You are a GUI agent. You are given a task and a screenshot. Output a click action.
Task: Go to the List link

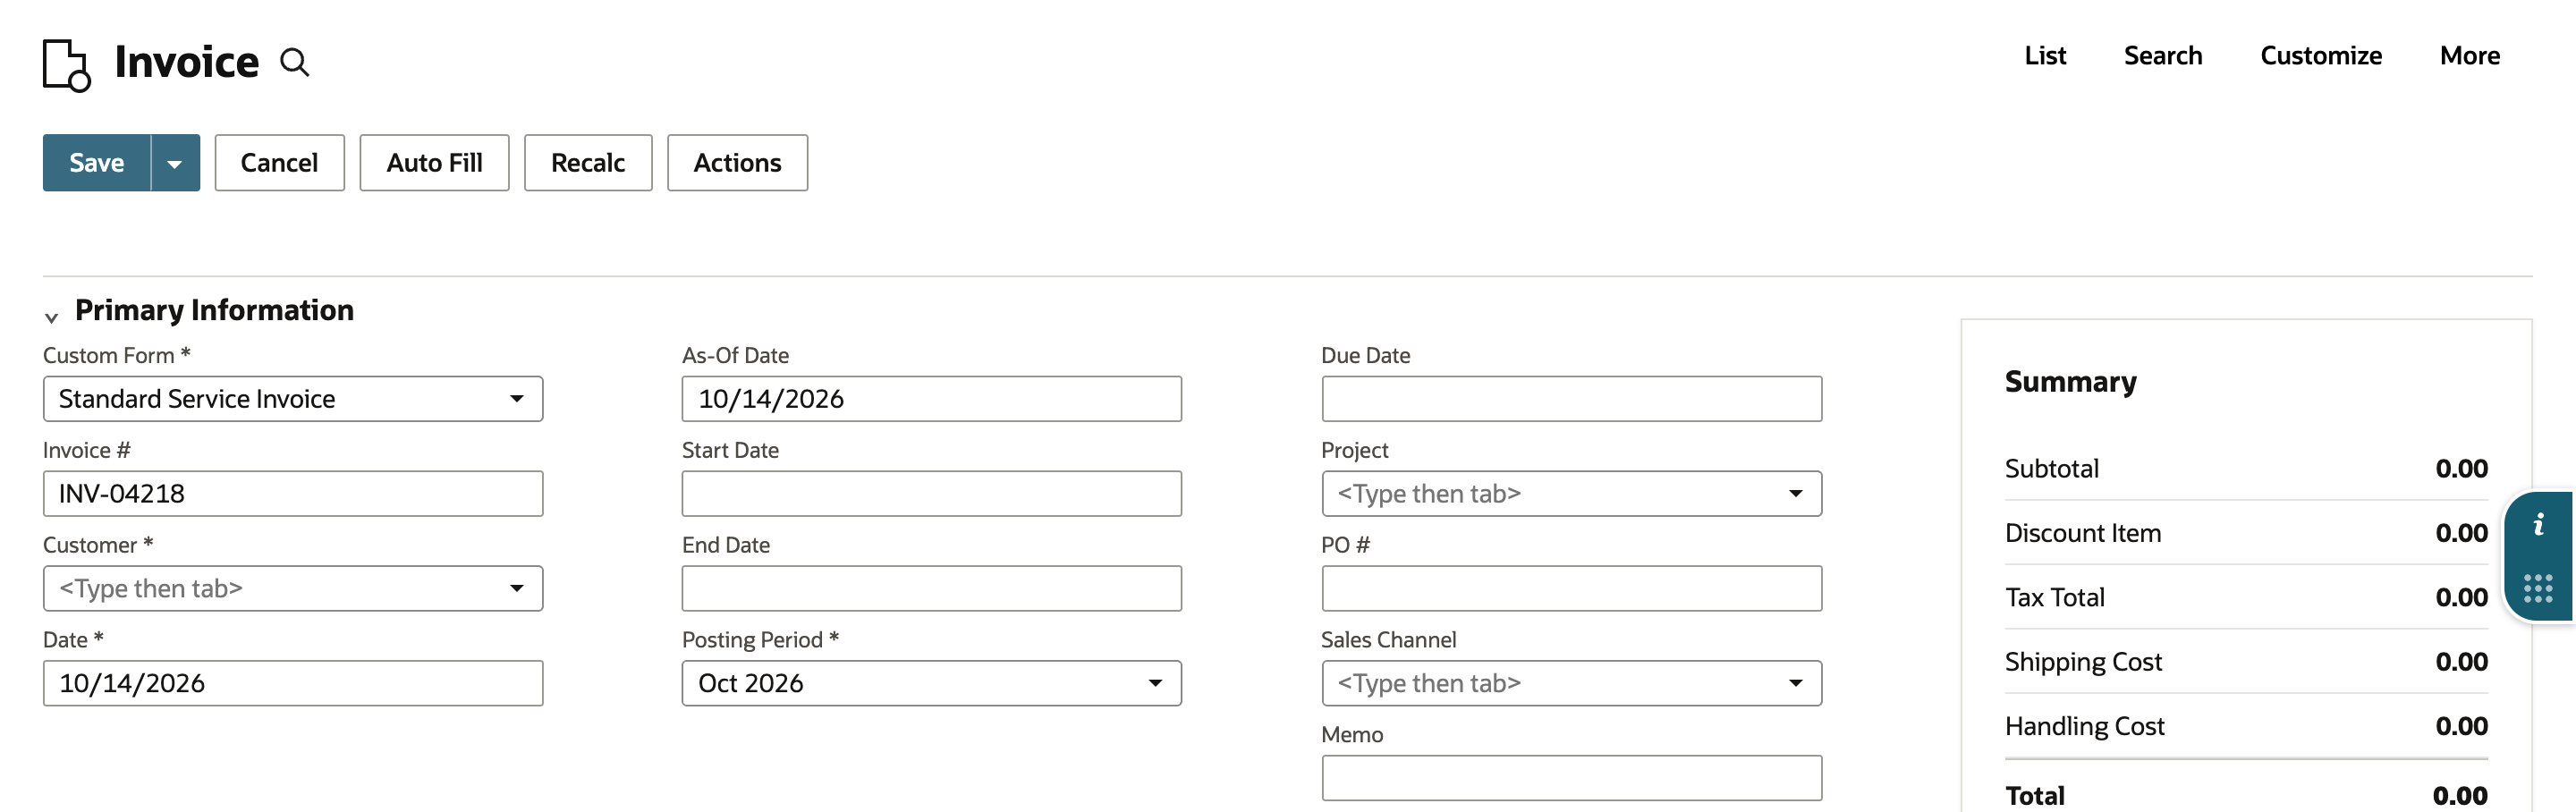click(2045, 56)
